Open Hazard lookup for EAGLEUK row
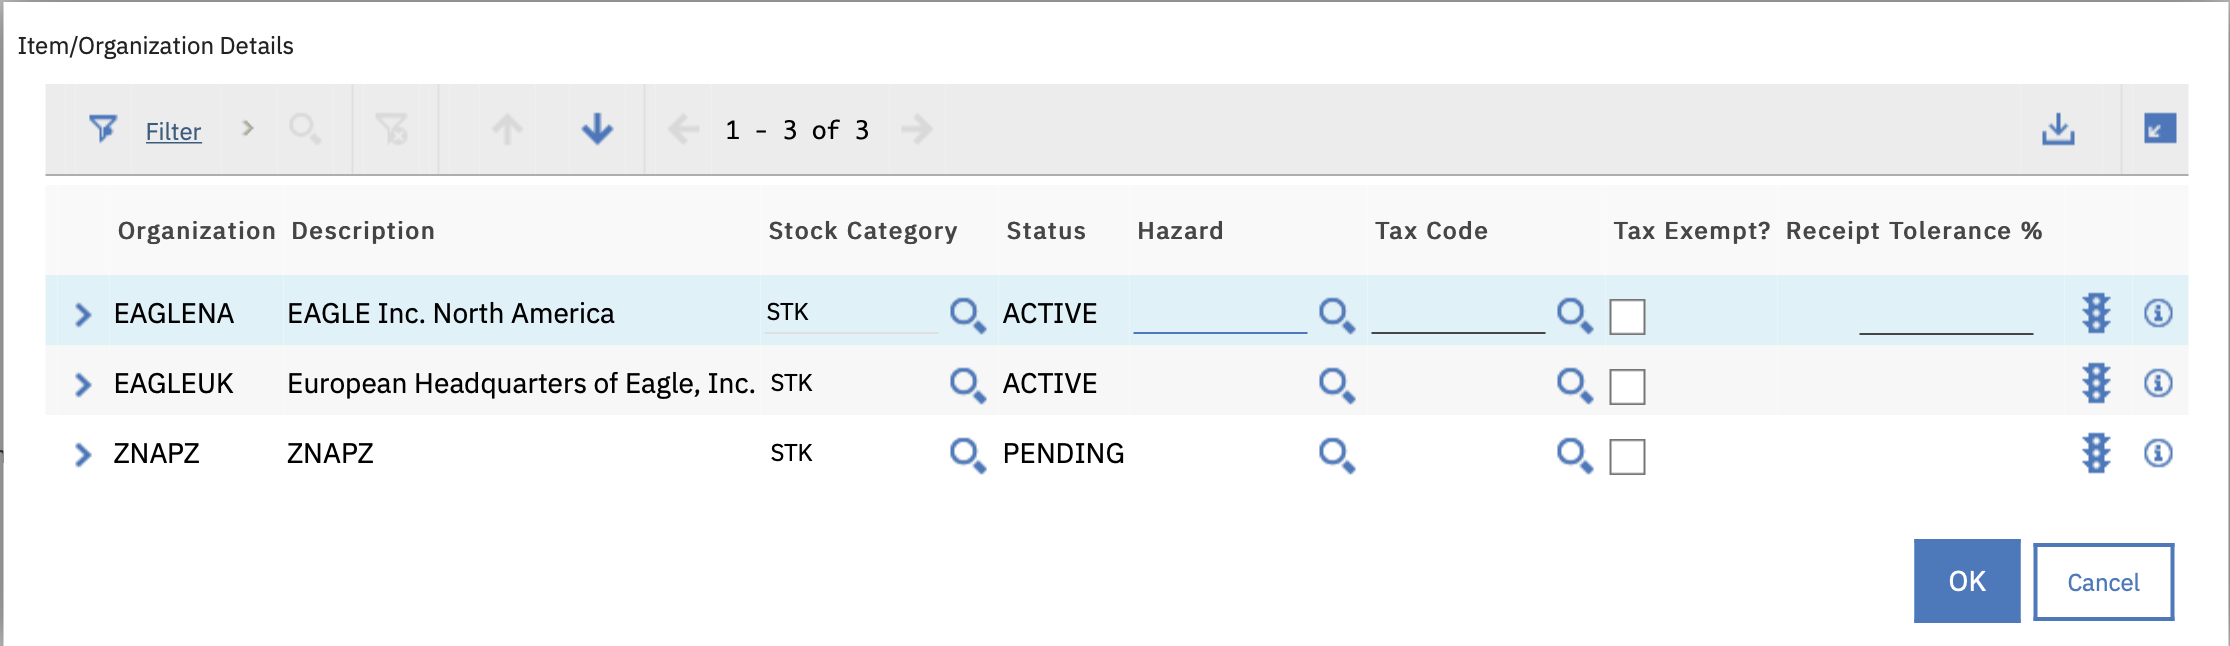 pyautogui.click(x=1336, y=385)
